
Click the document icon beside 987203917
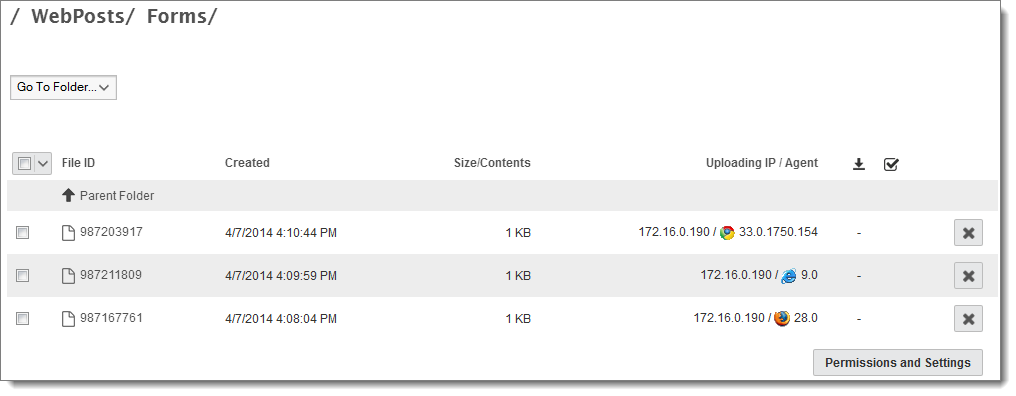pyautogui.click(x=68, y=232)
